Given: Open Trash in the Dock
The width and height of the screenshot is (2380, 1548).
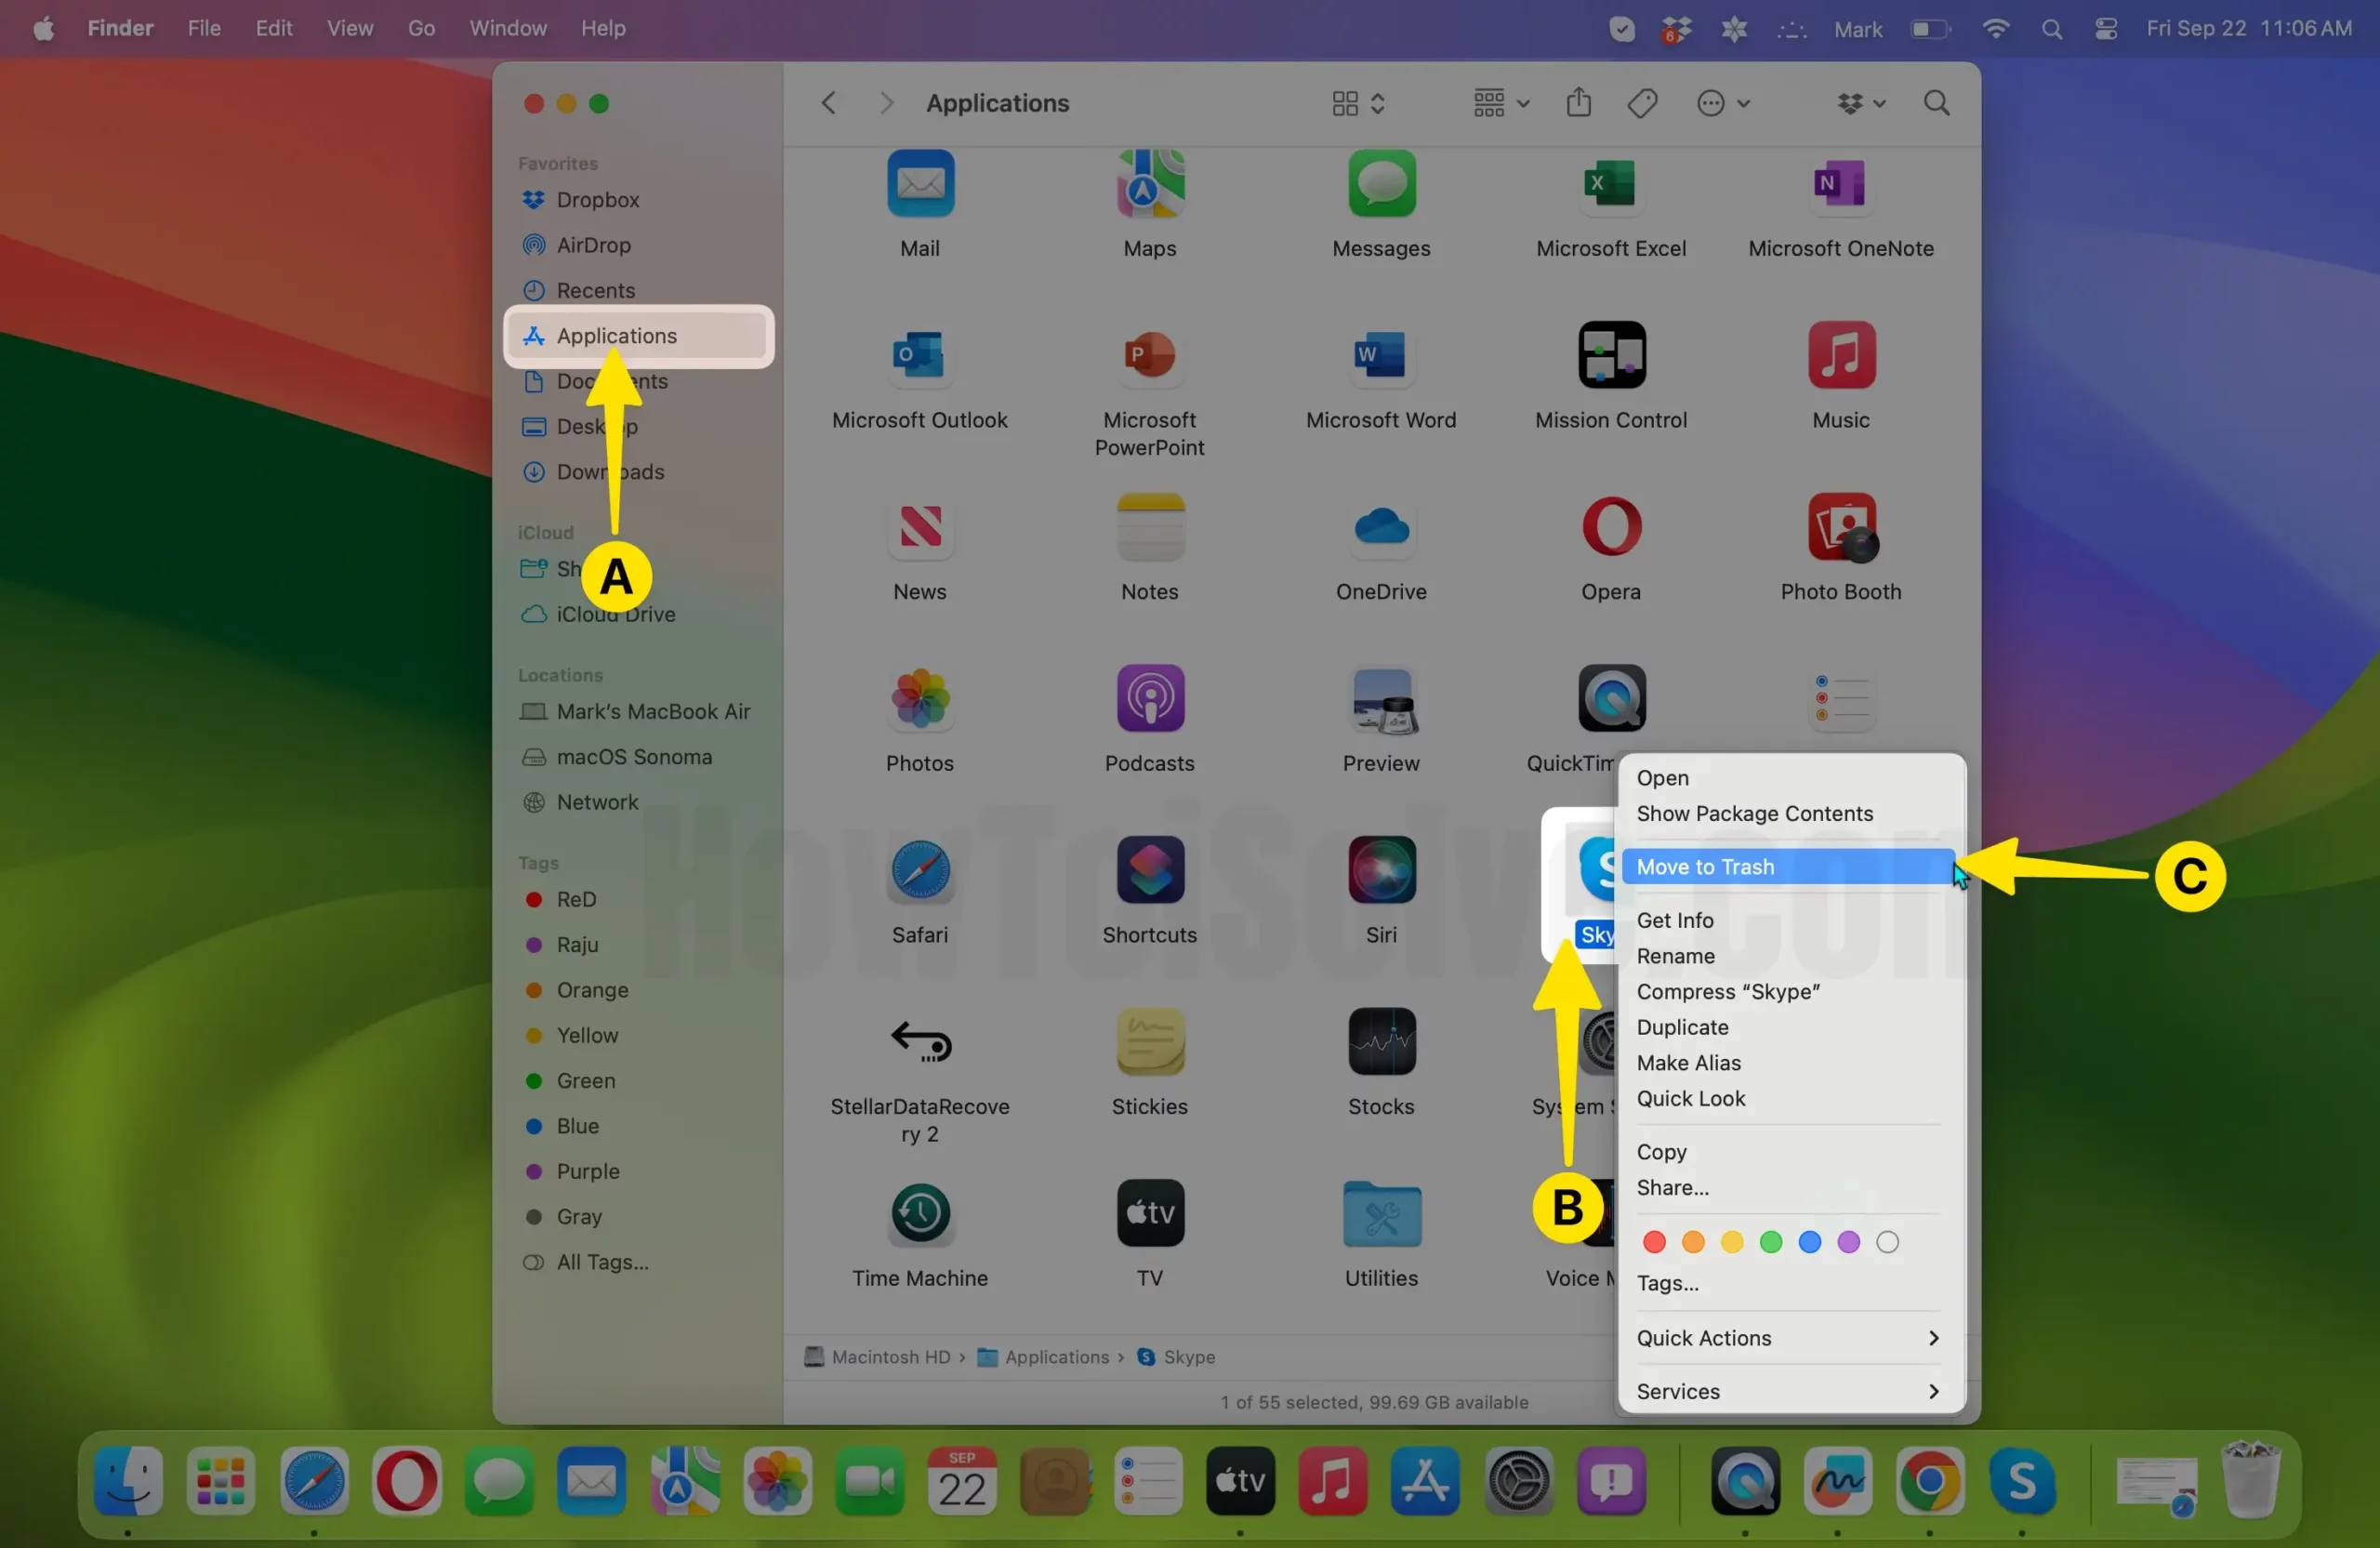Looking at the screenshot, I should tap(2250, 1481).
